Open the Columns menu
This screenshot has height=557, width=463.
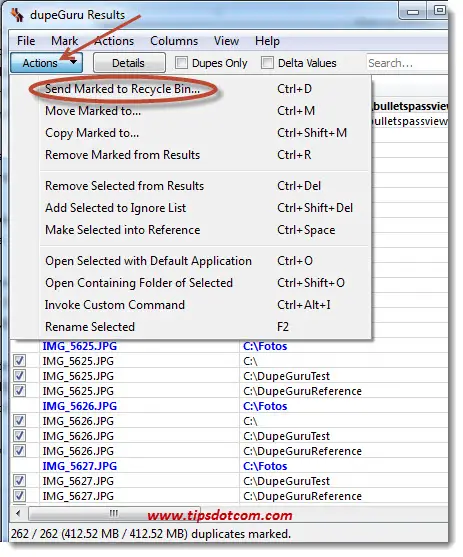174,41
